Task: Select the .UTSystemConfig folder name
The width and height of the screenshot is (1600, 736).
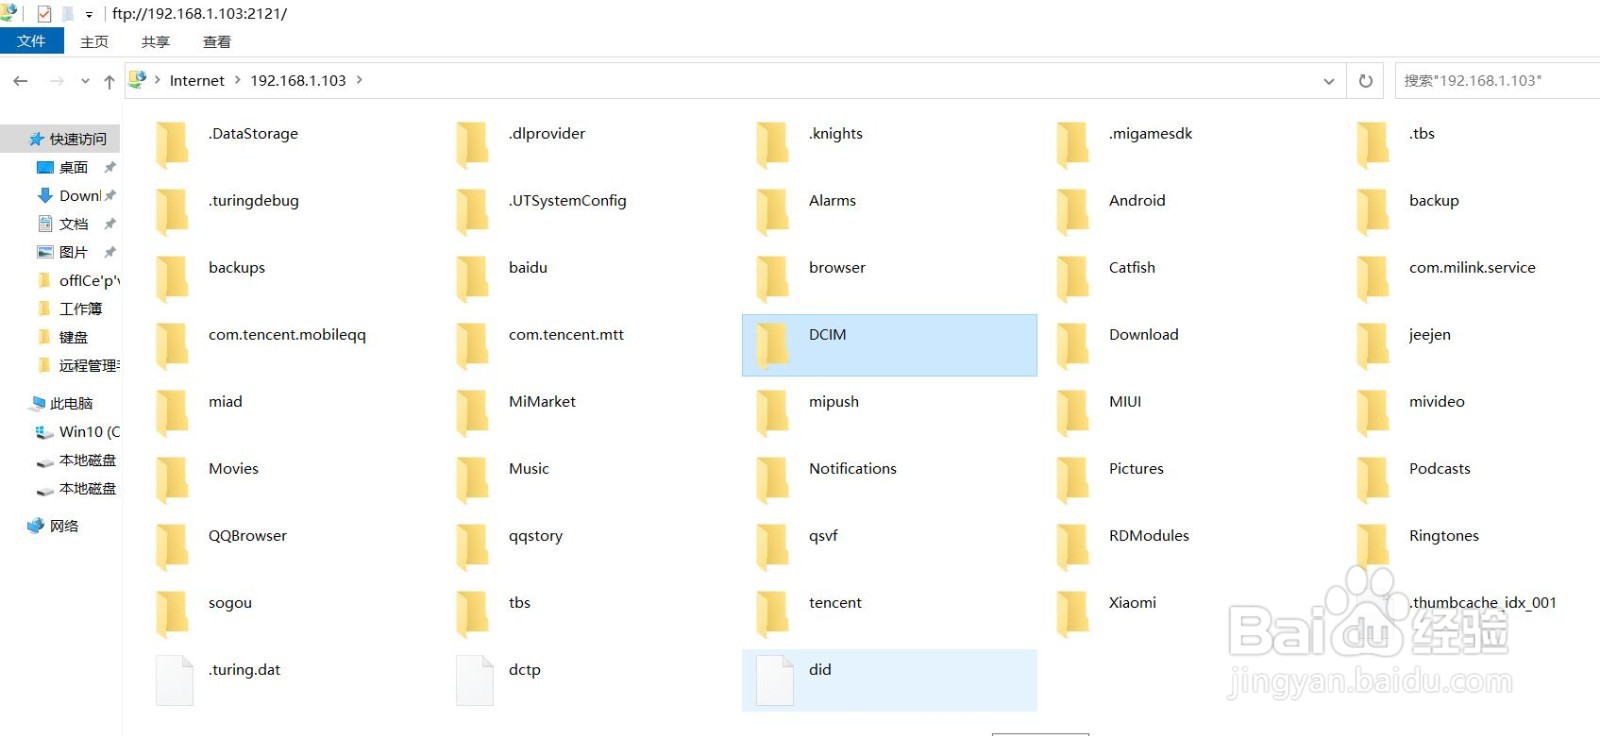Action: coord(567,200)
